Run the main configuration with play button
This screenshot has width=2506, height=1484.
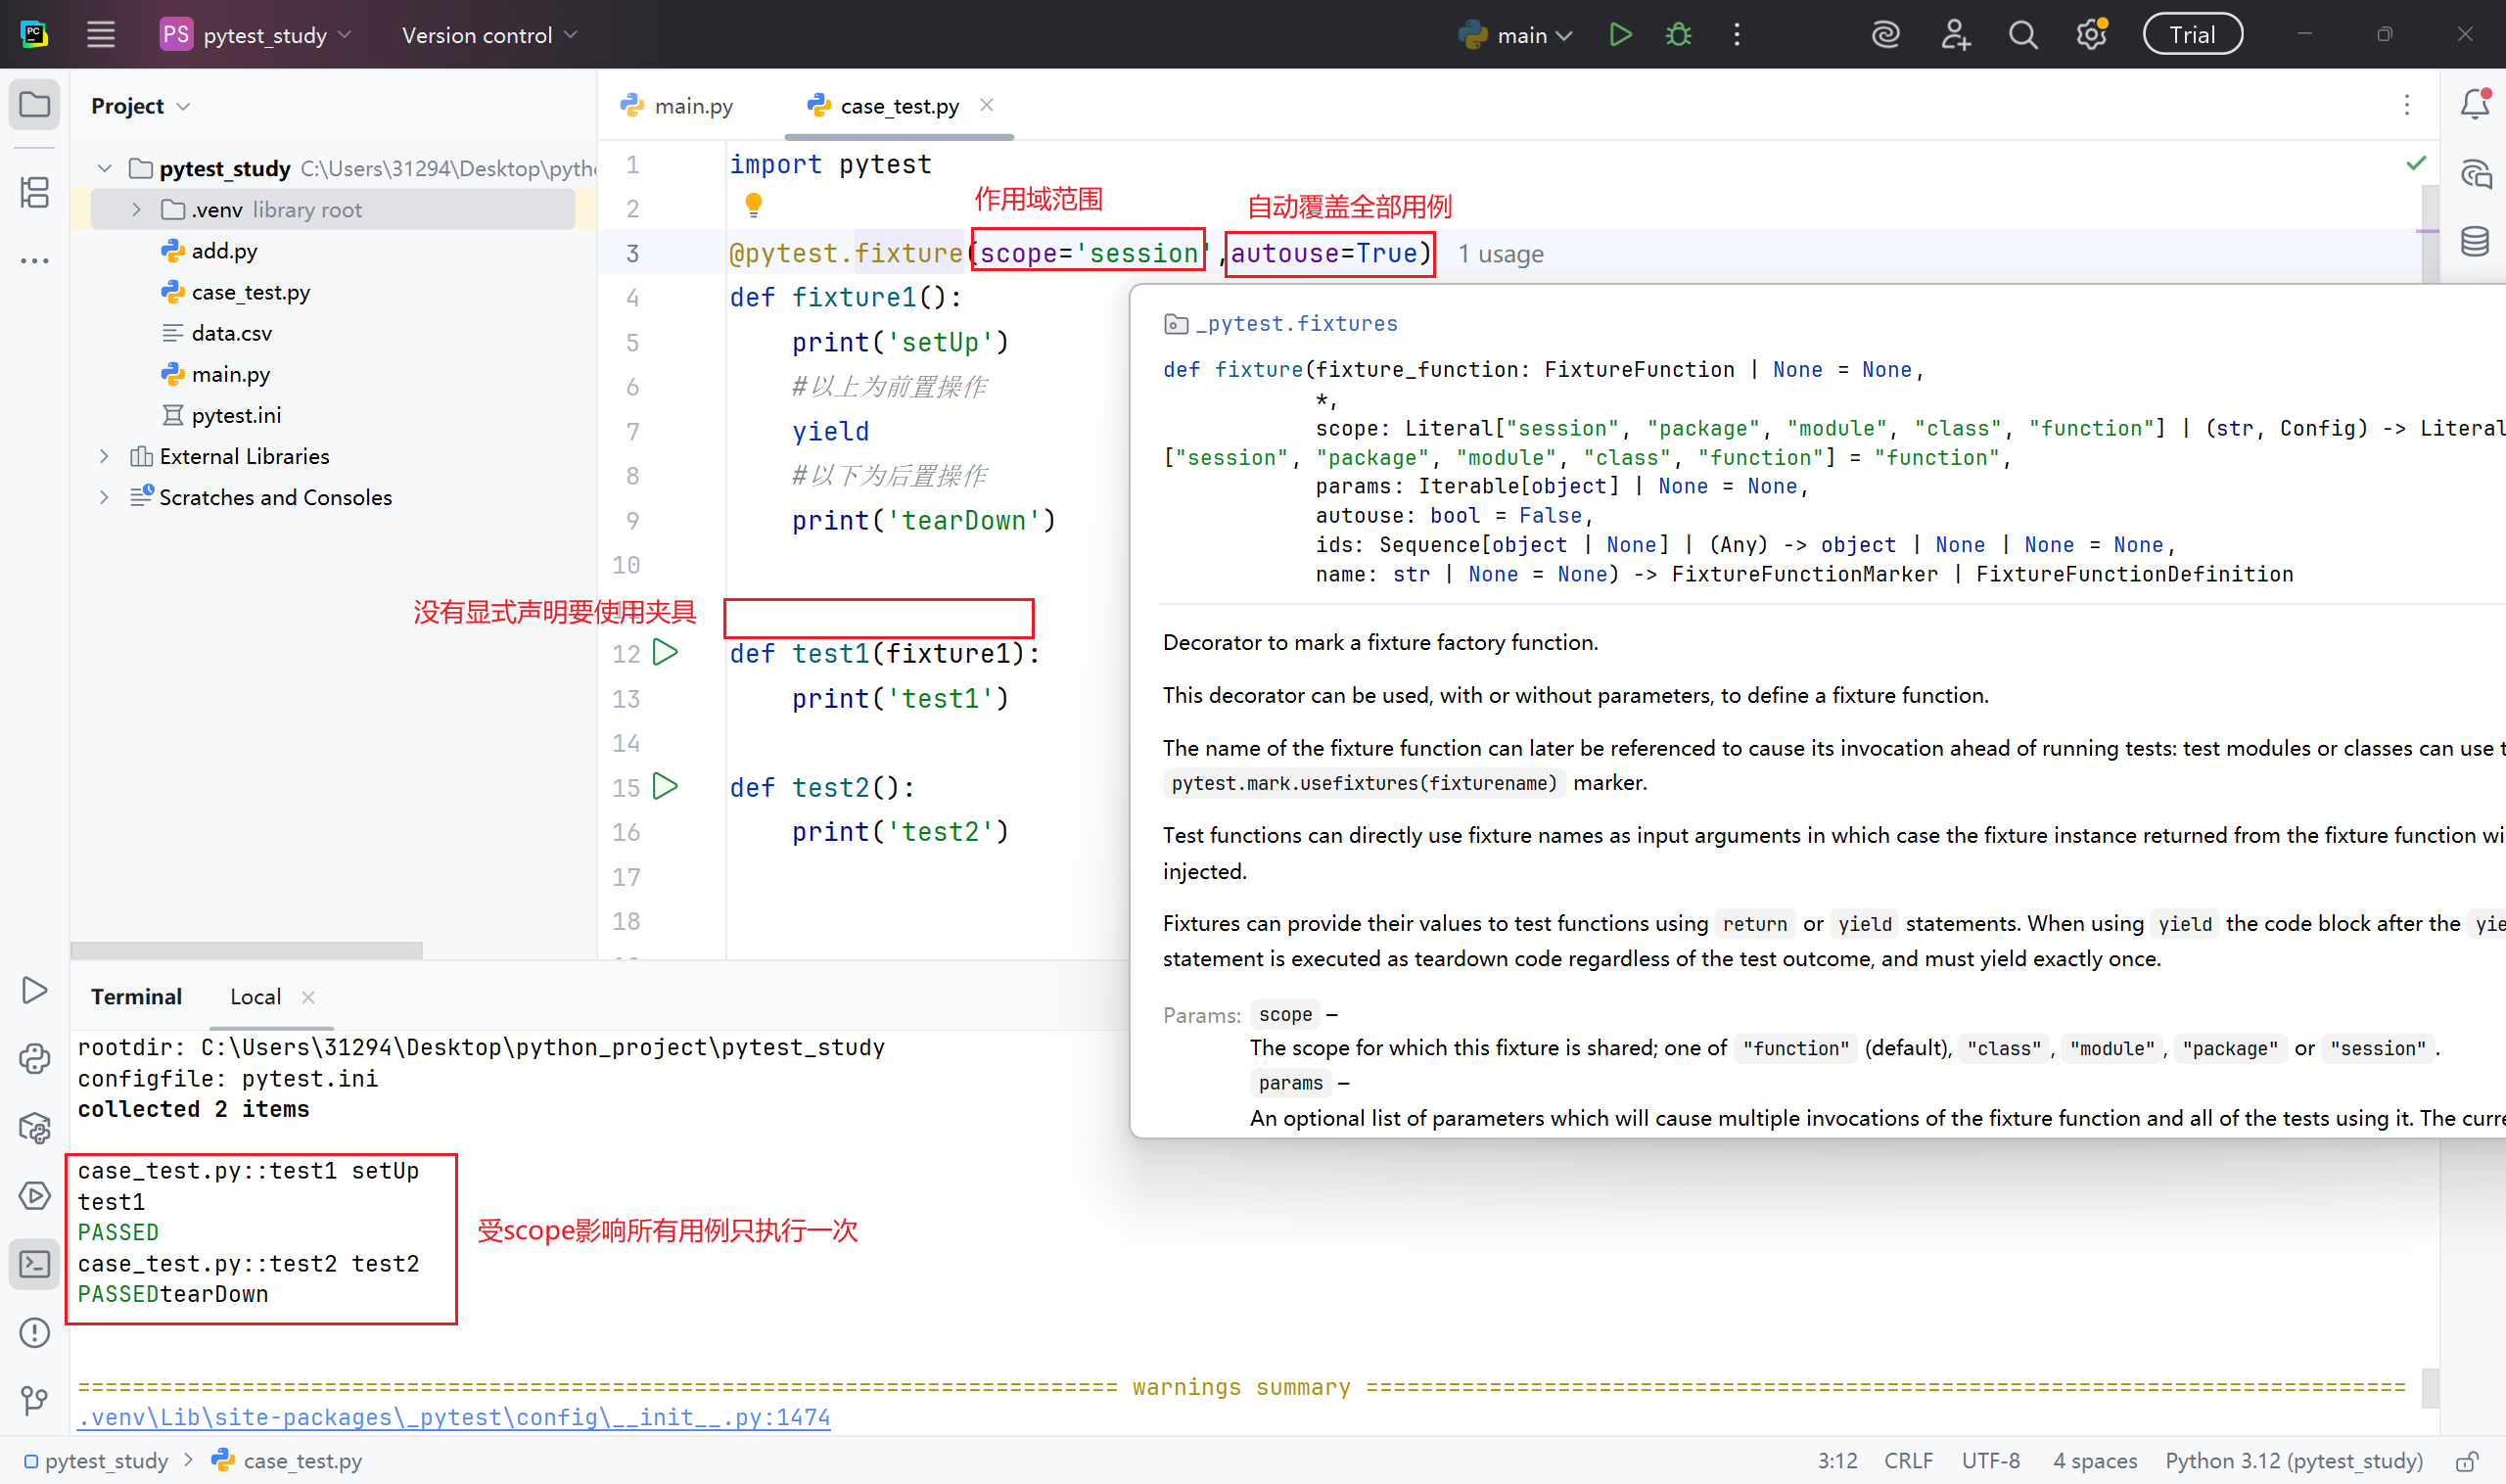(x=1620, y=35)
